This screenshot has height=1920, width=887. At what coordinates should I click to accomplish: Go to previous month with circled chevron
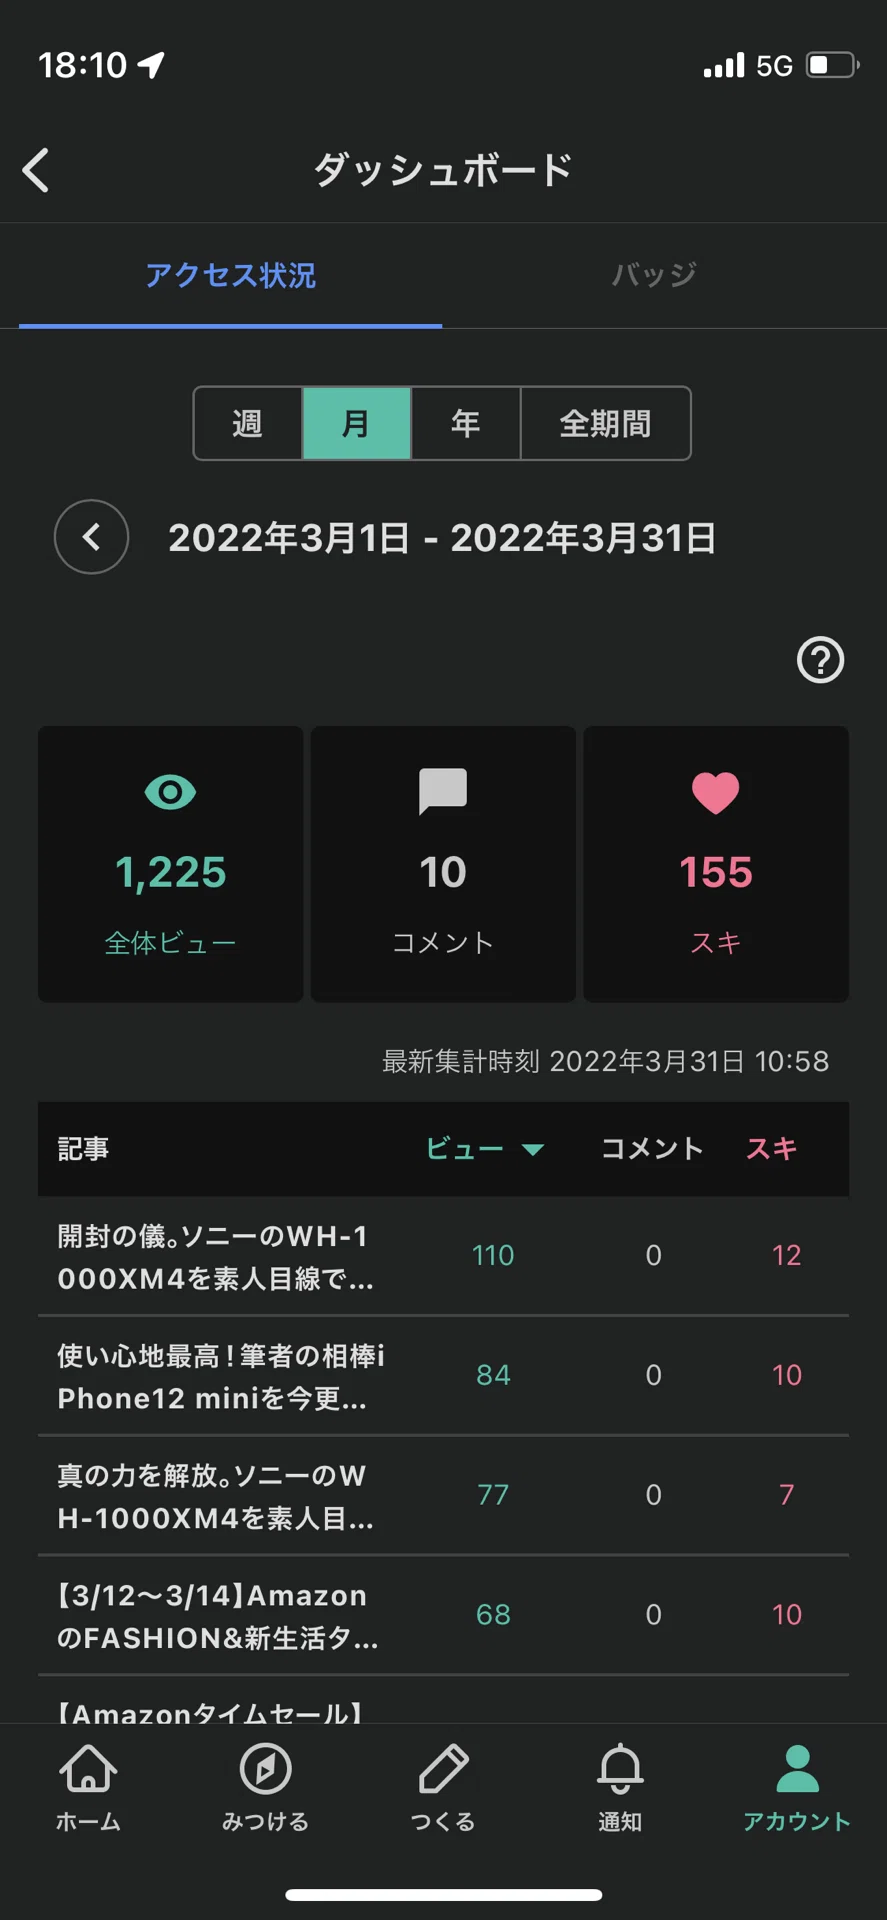click(x=91, y=537)
